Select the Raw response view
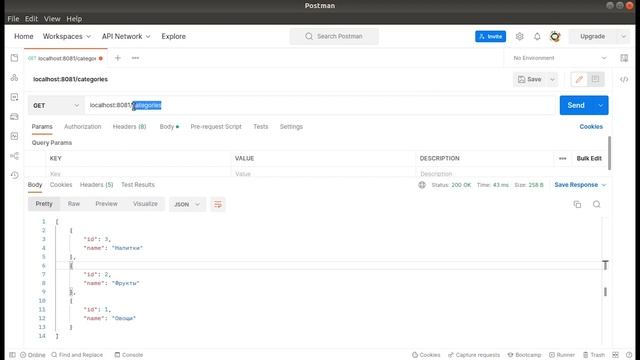 coord(74,204)
